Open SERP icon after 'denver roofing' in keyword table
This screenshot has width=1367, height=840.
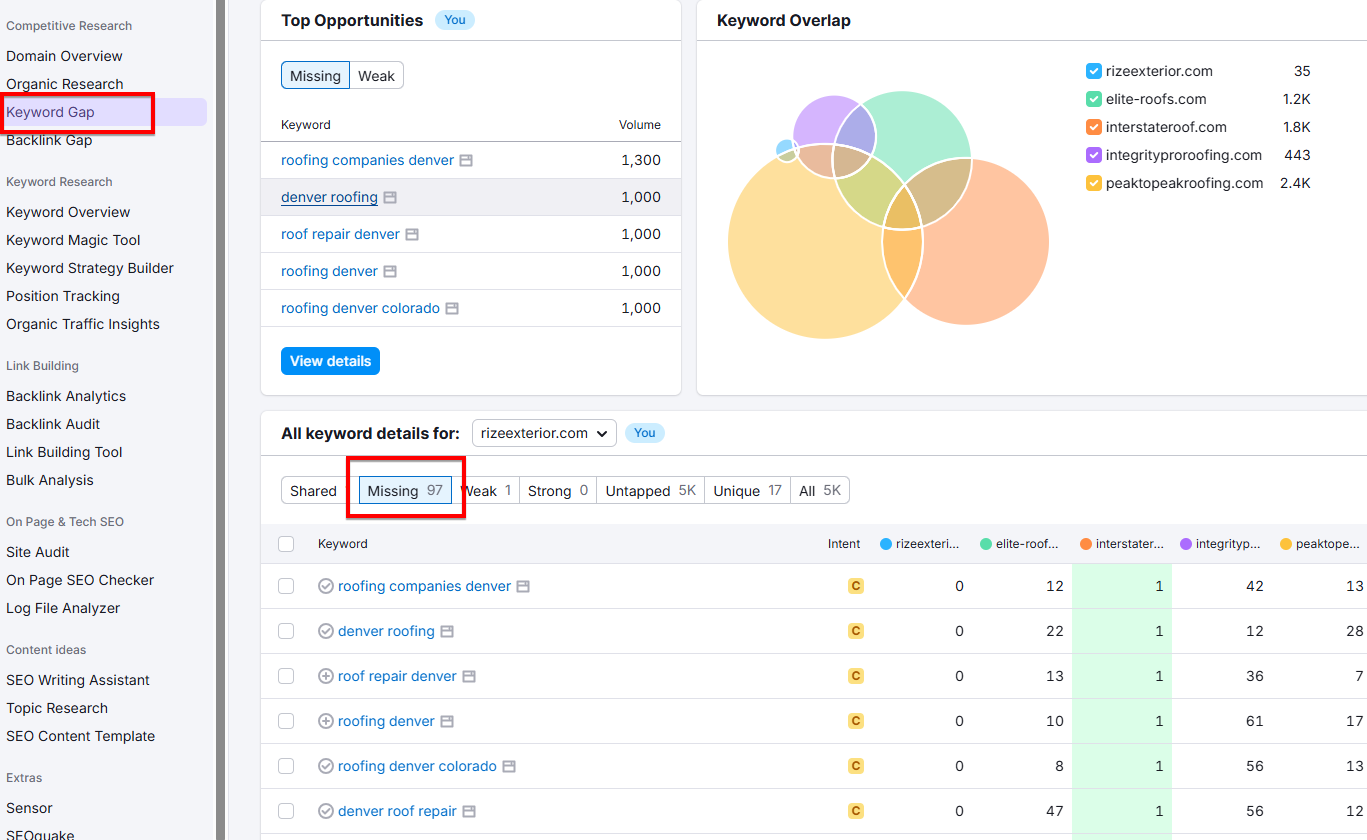(x=447, y=631)
